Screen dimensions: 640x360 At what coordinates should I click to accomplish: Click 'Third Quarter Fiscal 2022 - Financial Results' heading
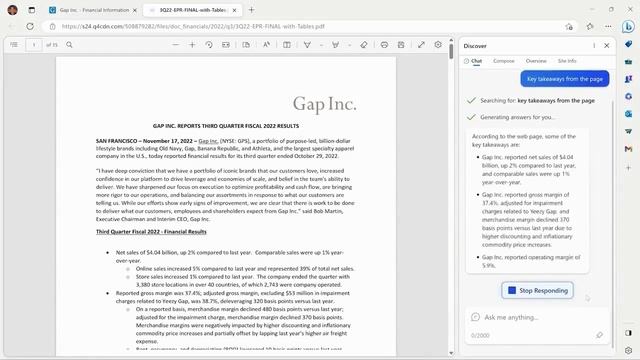coord(151,232)
